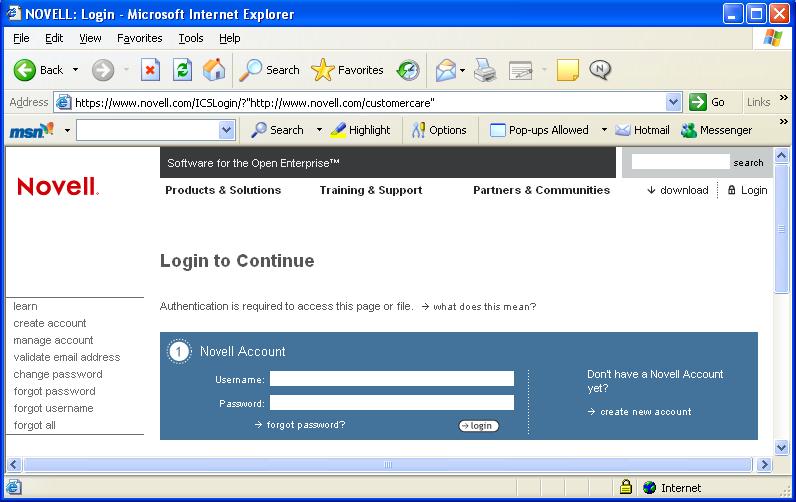The image size is (796, 502).
Task: Open the Edit menu
Action: click(x=54, y=38)
